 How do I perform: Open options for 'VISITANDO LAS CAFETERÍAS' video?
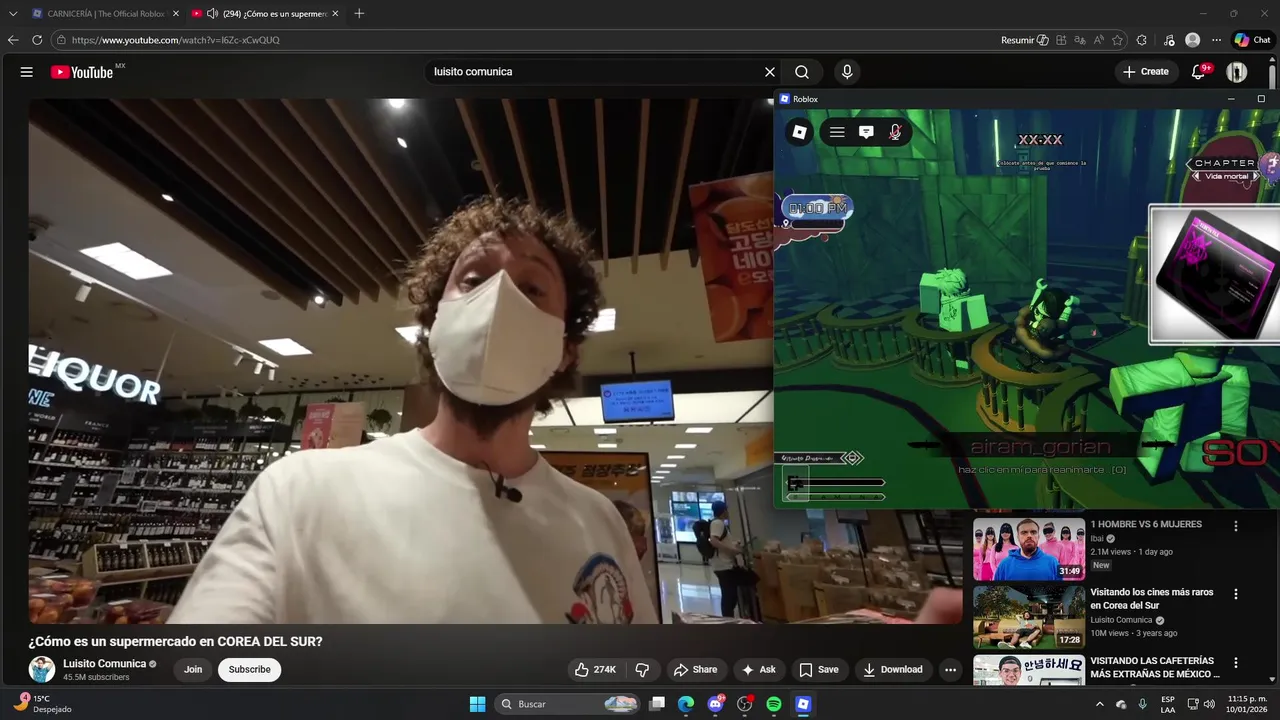click(1236, 663)
